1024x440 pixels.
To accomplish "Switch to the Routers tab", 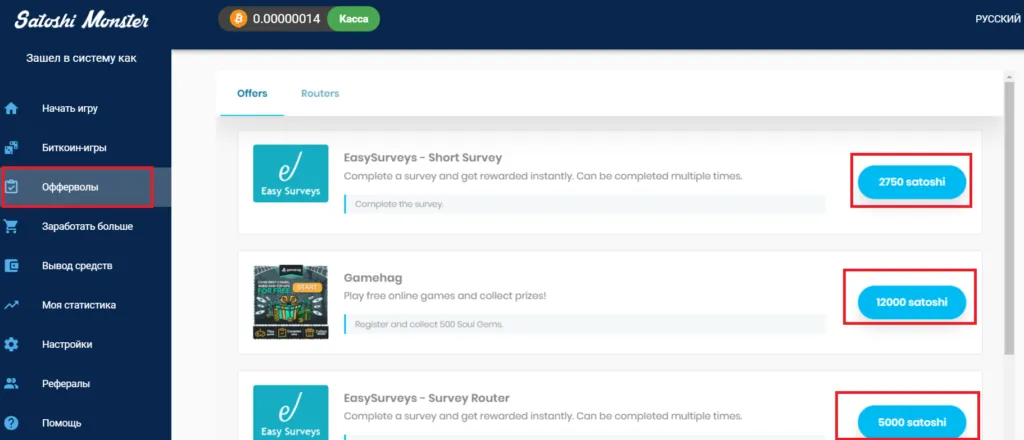I will [320, 93].
